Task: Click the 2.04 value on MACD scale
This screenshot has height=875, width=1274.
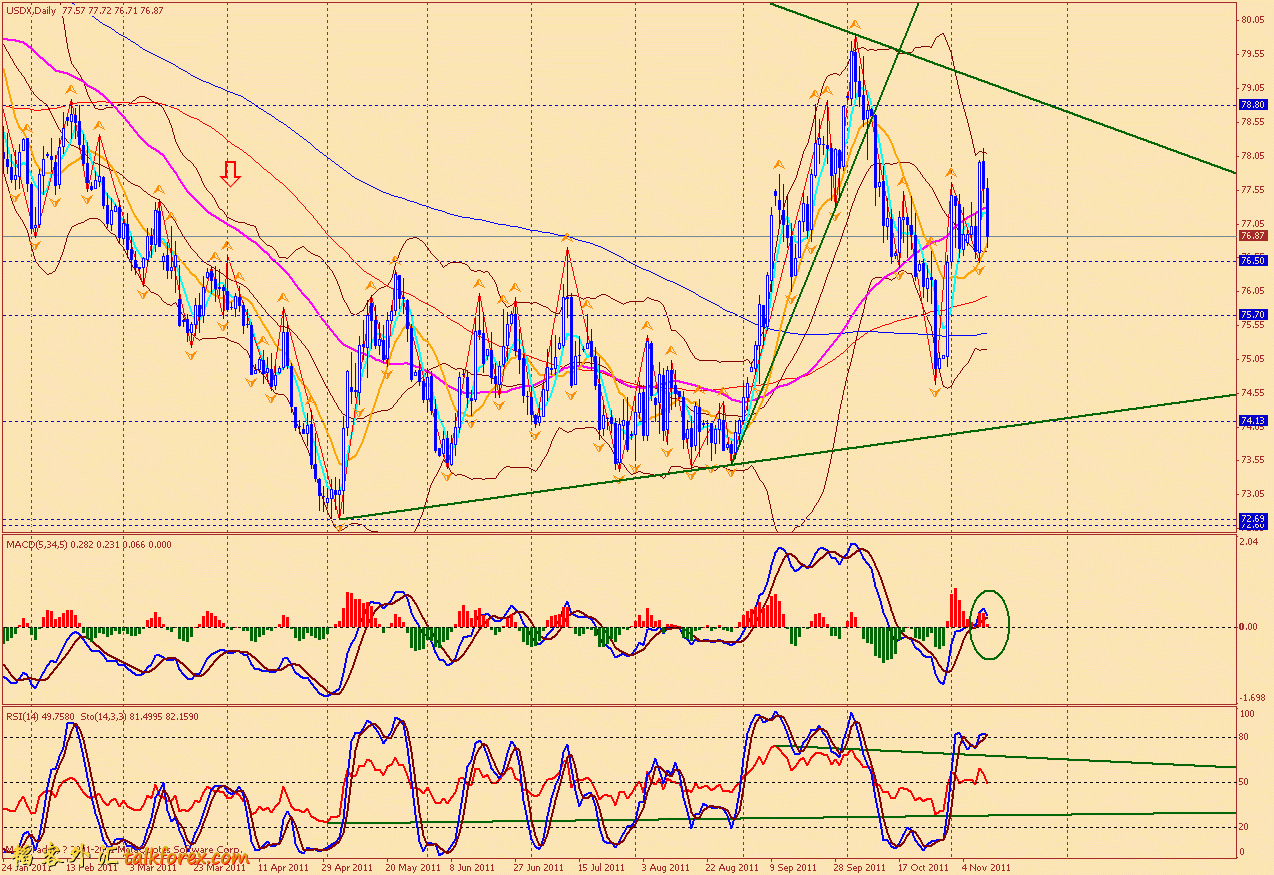Action: tap(1248, 541)
